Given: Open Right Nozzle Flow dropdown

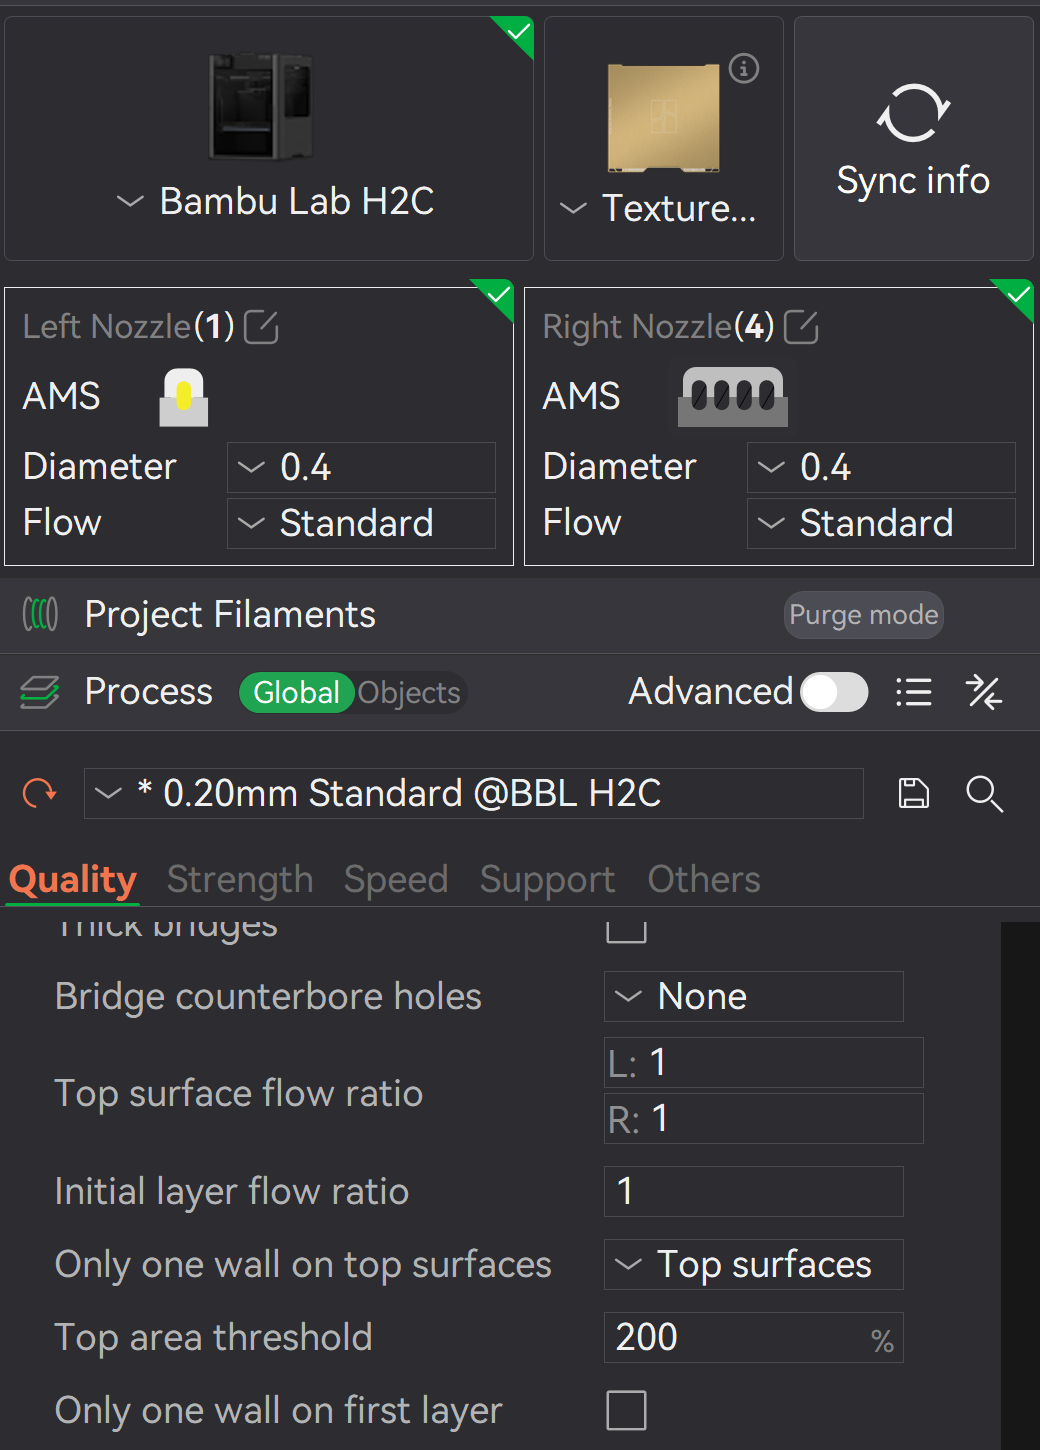Looking at the screenshot, I should (881, 523).
